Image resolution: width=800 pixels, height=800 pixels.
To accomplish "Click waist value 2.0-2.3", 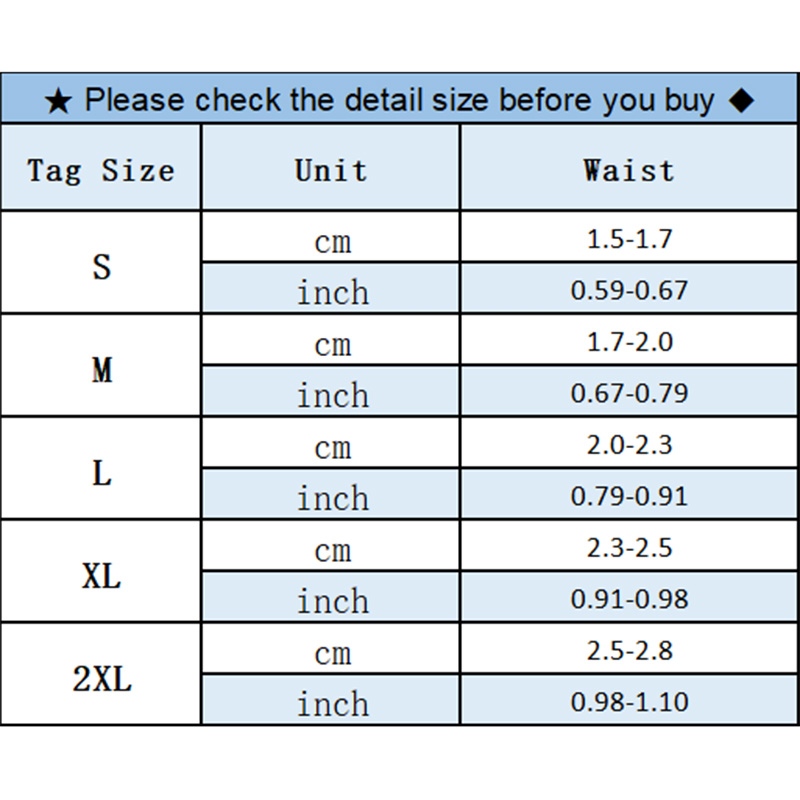I will tap(629, 446).
